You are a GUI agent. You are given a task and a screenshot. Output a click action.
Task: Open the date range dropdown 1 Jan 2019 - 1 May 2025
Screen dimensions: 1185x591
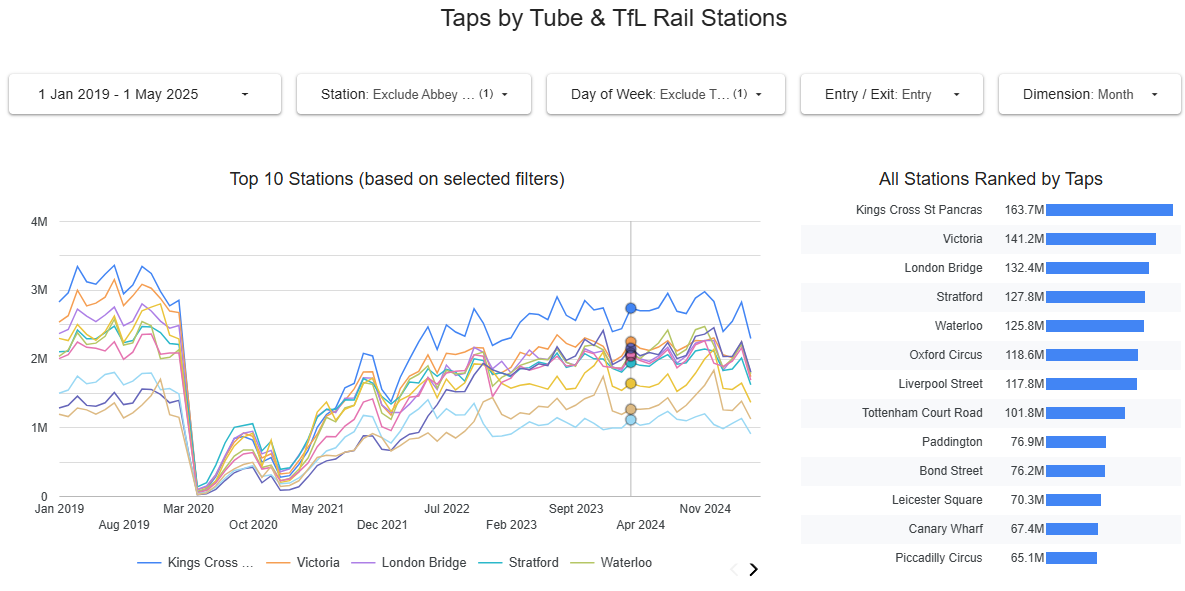145,94
